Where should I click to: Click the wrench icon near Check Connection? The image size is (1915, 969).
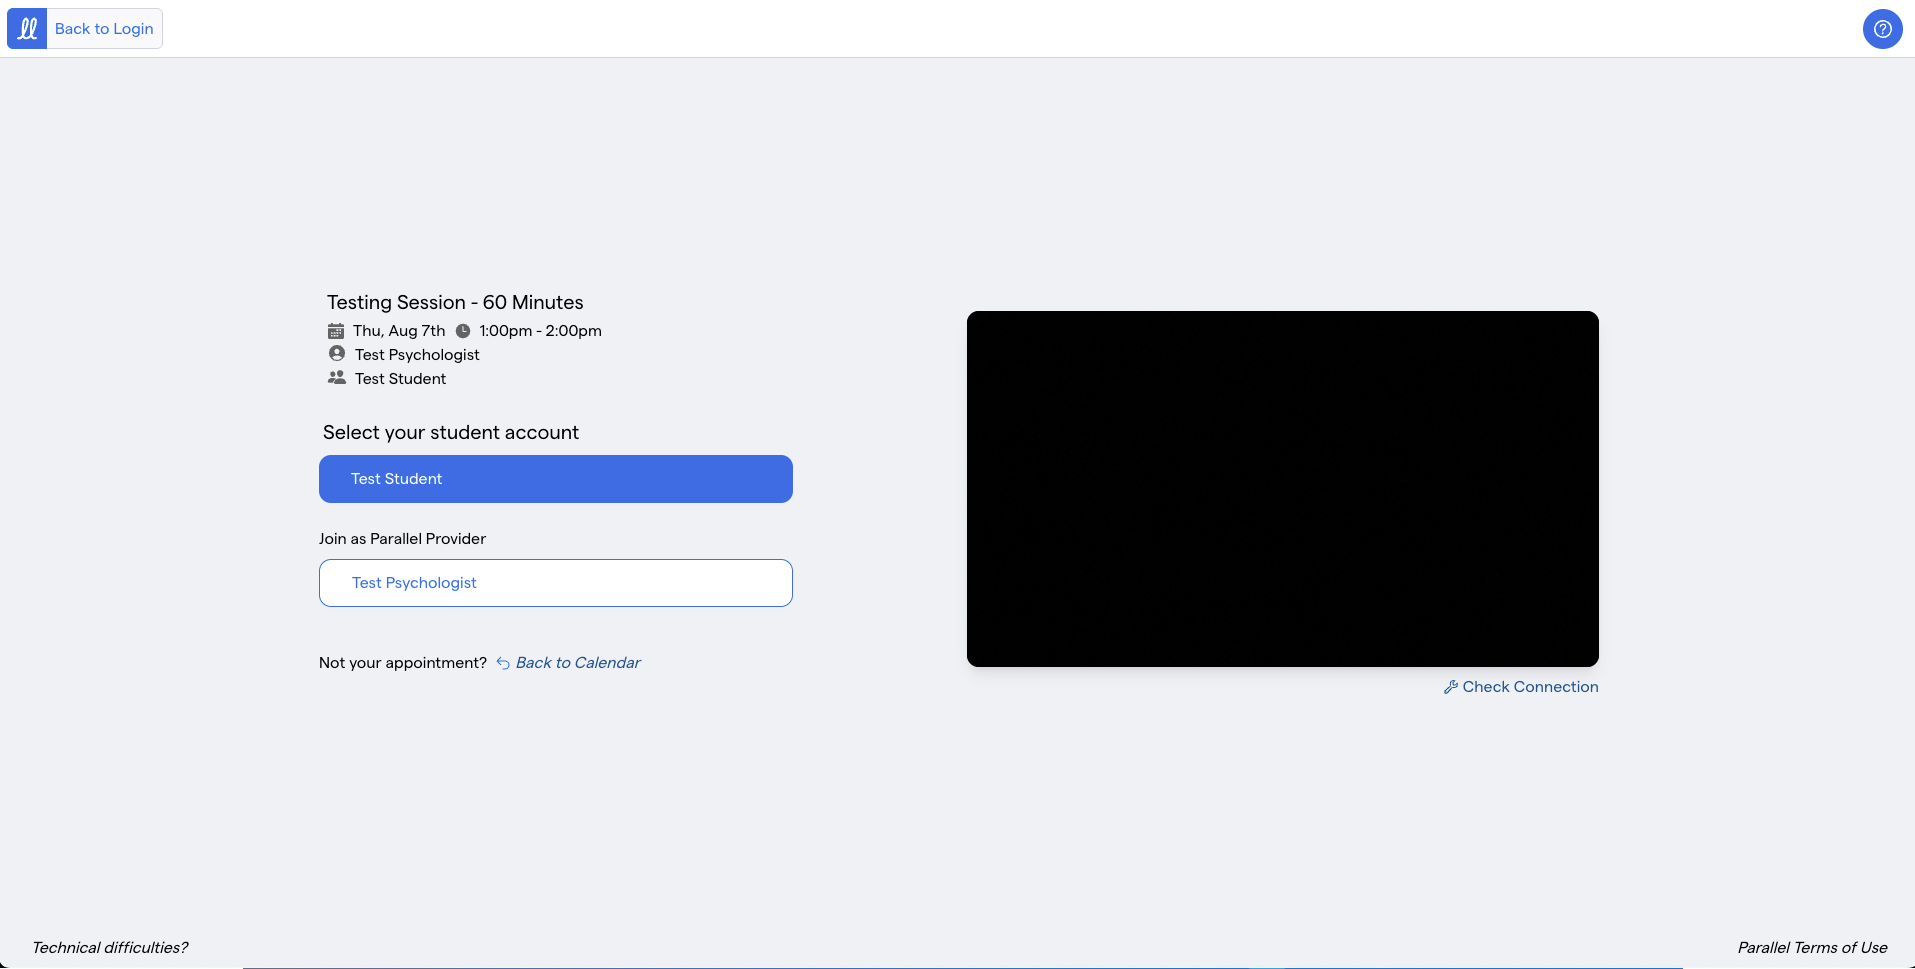(x=1450, y=687)
